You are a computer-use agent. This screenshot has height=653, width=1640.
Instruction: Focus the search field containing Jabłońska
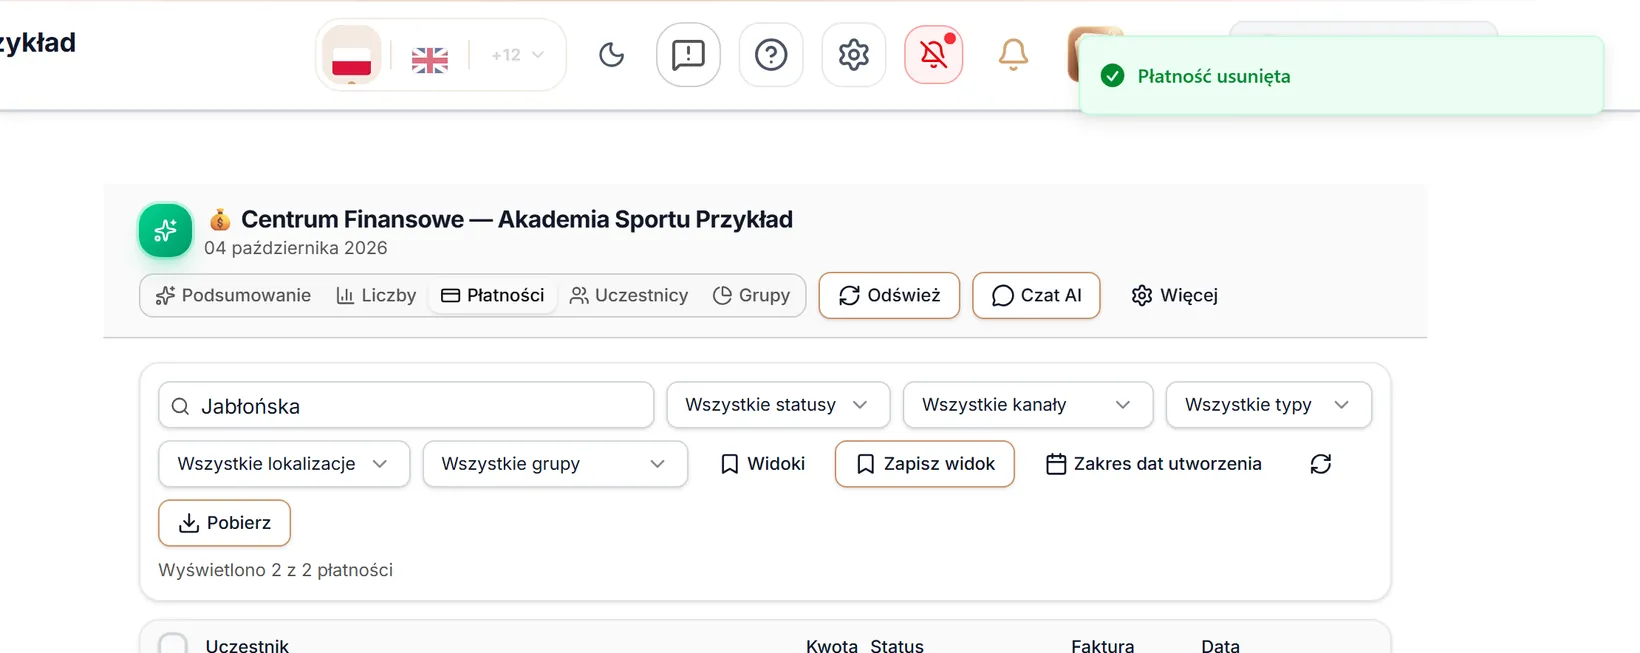coord(406,406)
